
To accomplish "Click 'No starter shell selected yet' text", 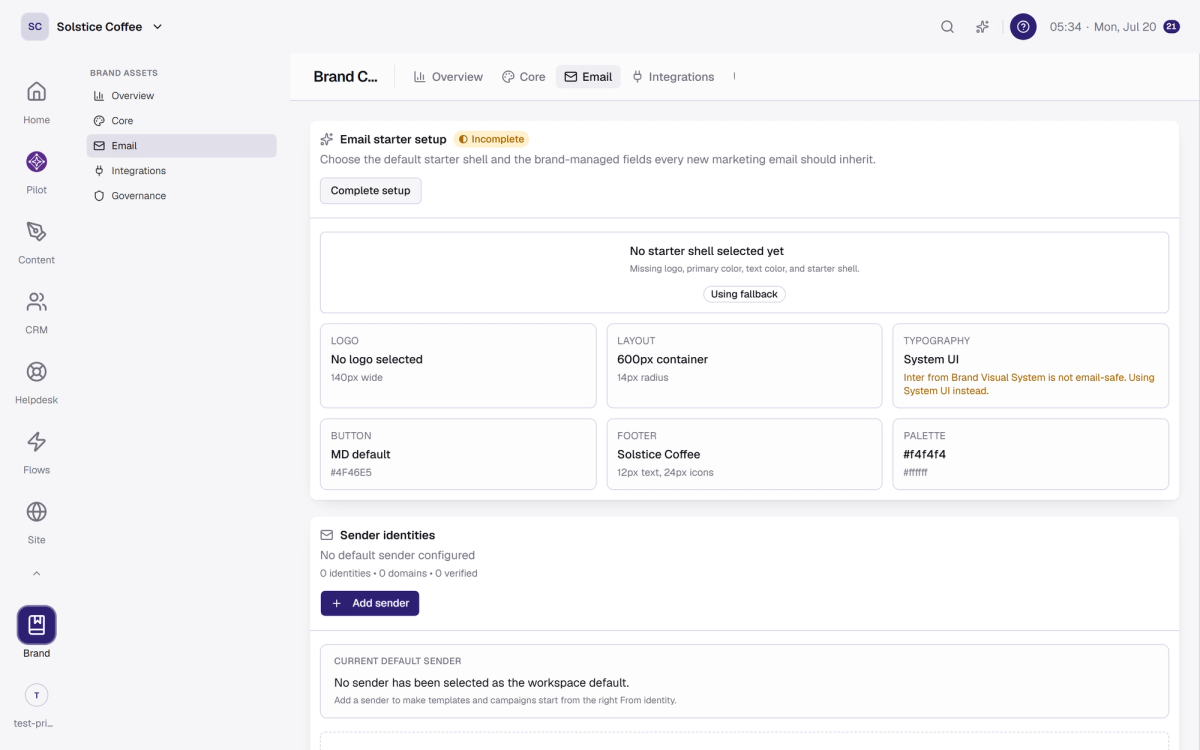I will [x=707, y=251].
